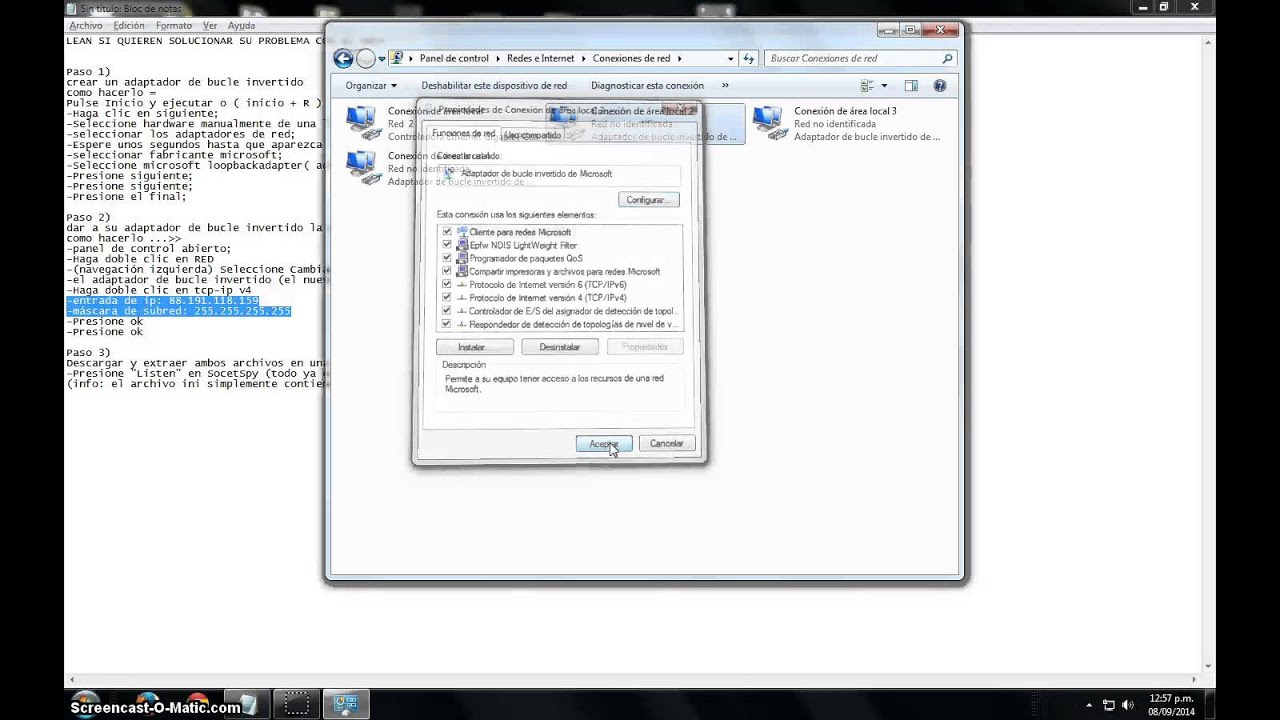This screenshot has width=1280, height=720.
Task: Toggle Controlador de E/S del asignador checkbox
Action: tap(447, 311)
